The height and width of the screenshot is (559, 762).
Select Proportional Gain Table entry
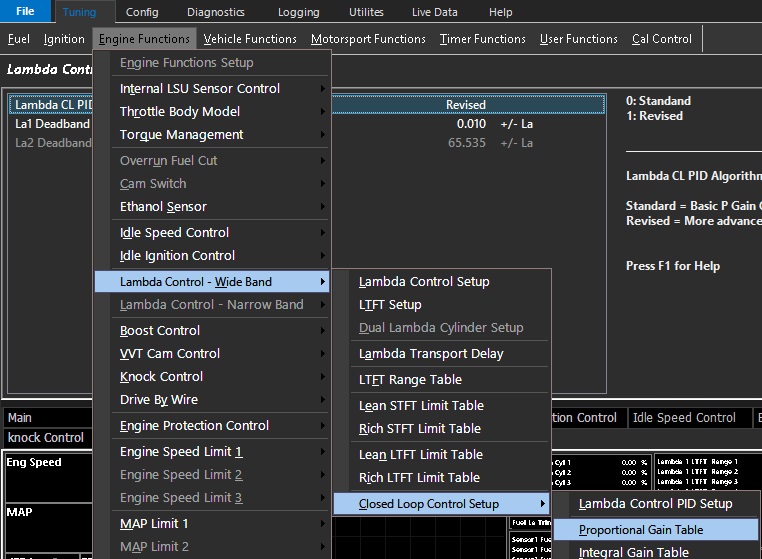click(641, 530)
